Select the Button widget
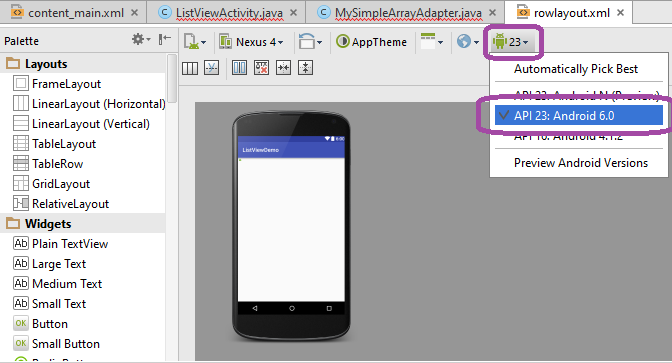The image size is (672, 363). pos(40,324)
